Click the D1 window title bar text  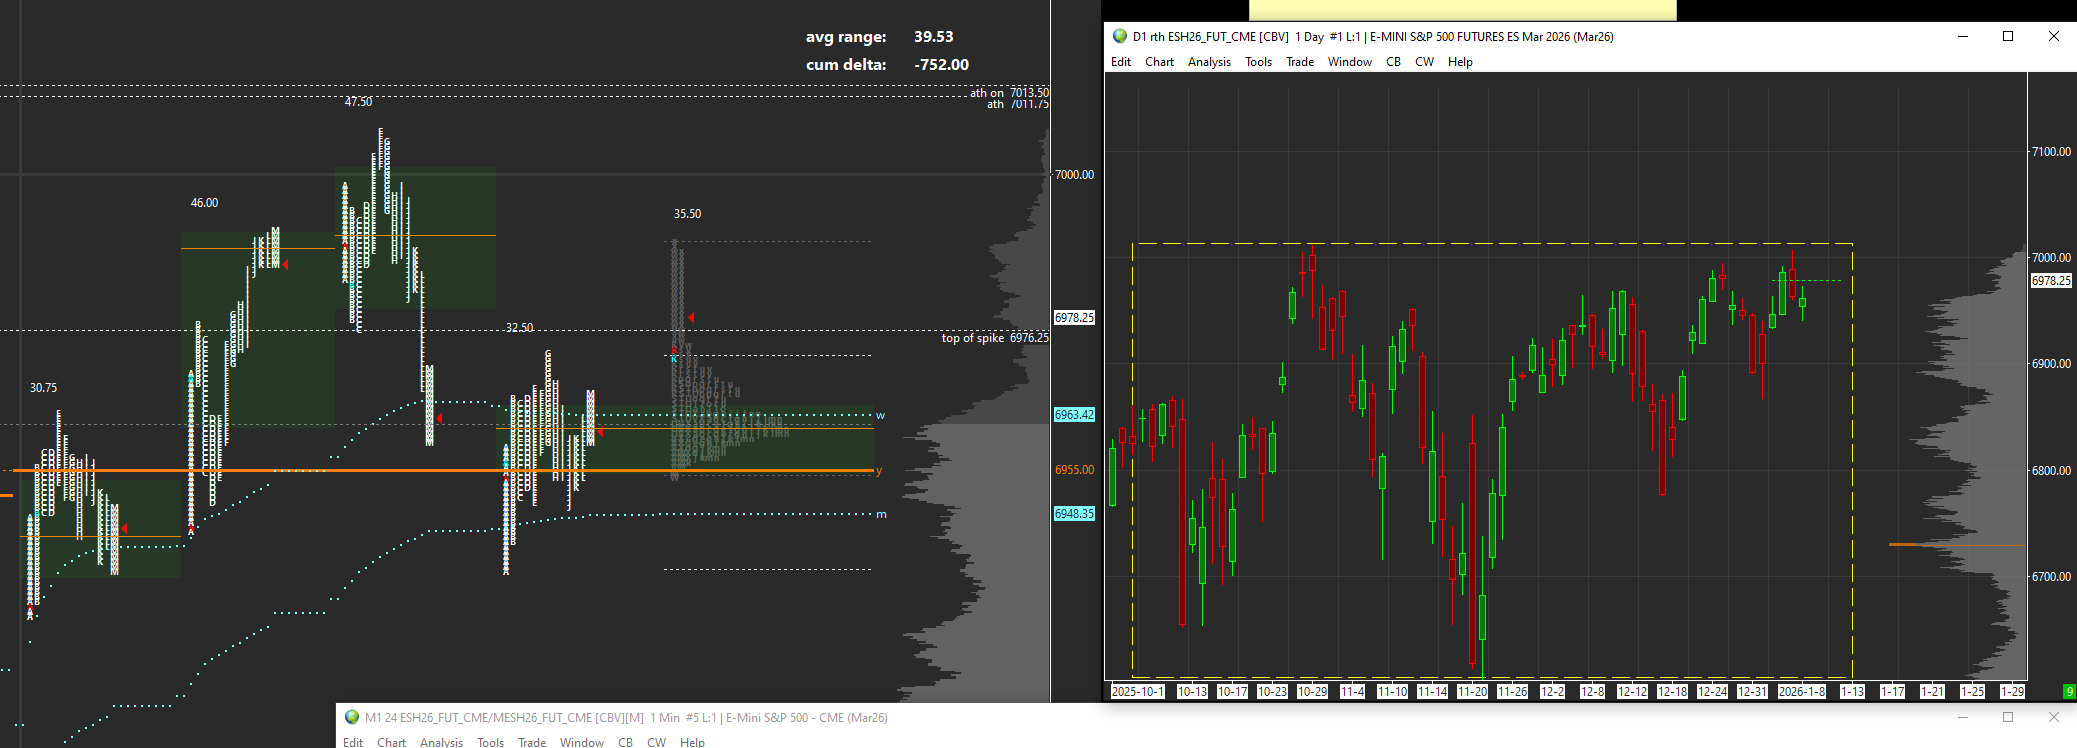click(x=1373, y=37)
